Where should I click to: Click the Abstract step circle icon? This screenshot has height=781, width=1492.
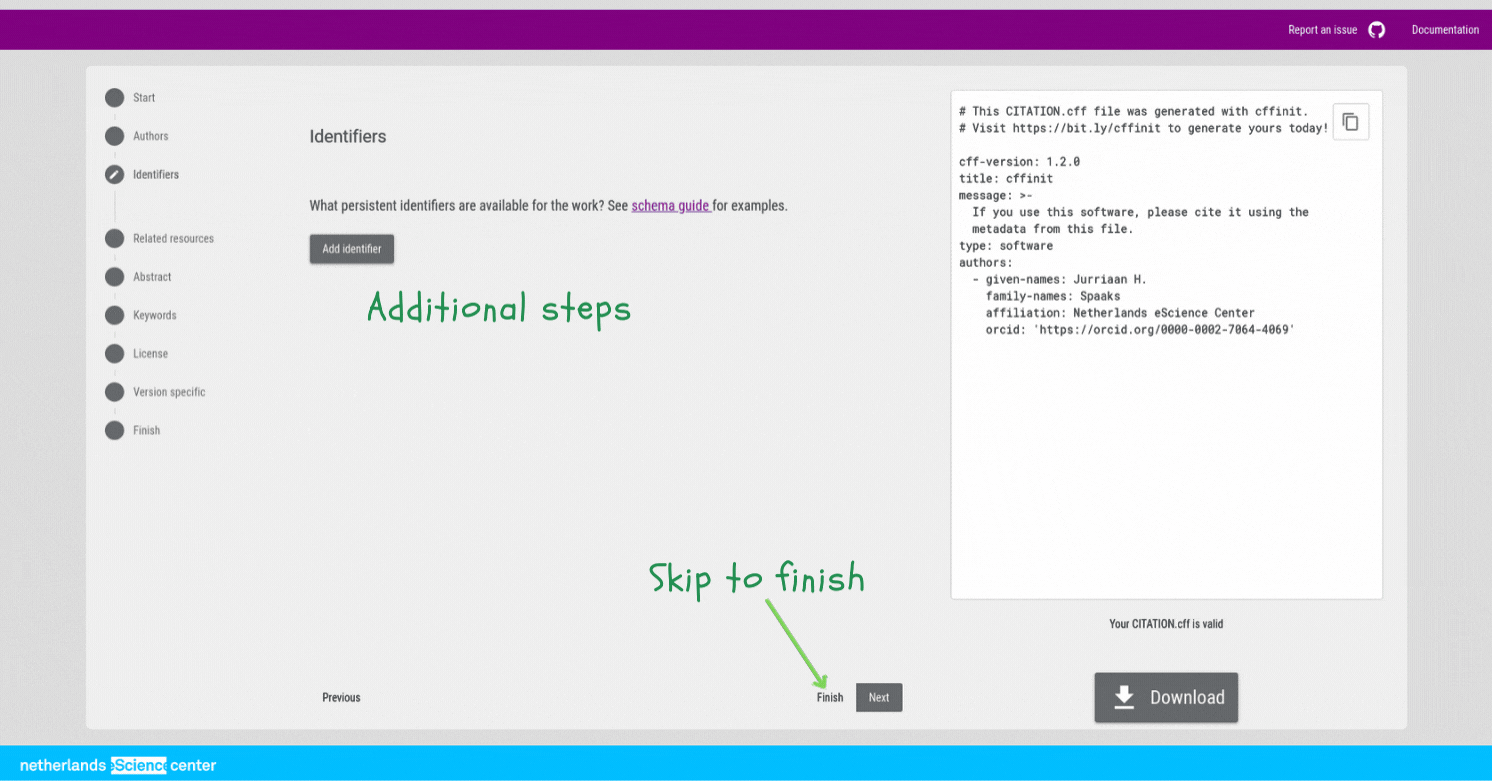115,277
